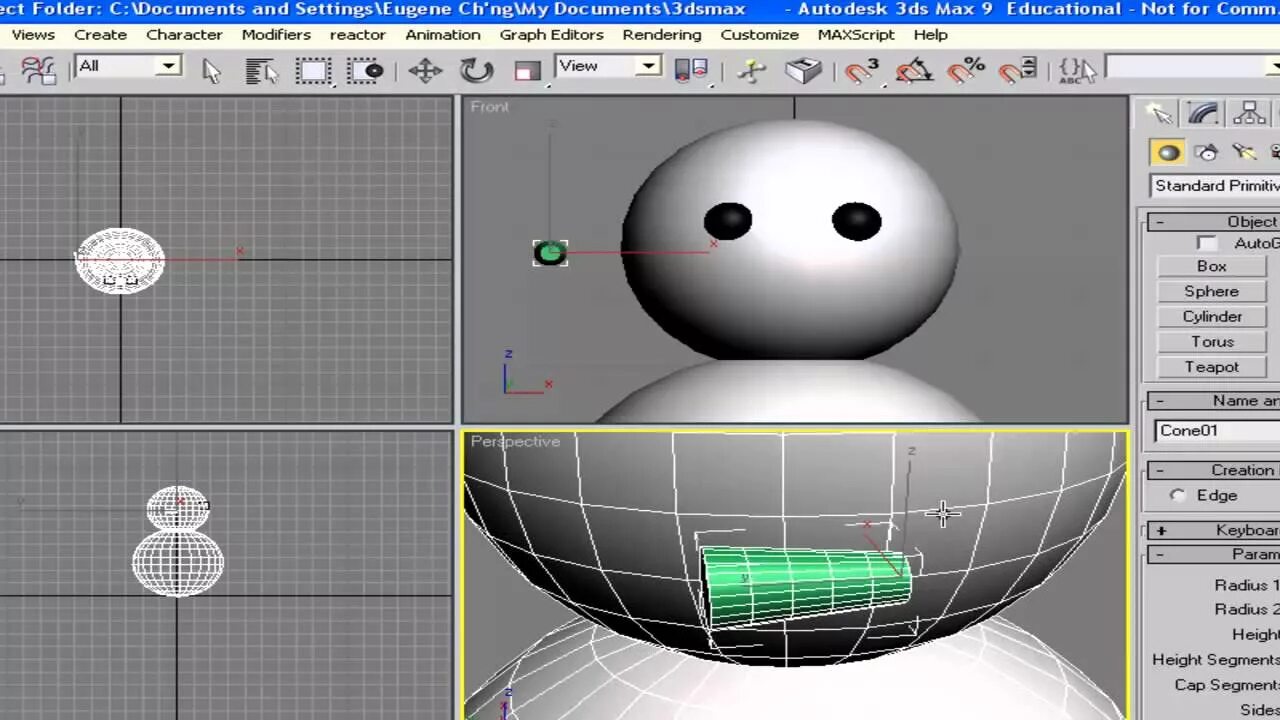The height and width of the screenshot is (720, 1280).
Task: Click the Front viewport label
Action: (490, 107)
